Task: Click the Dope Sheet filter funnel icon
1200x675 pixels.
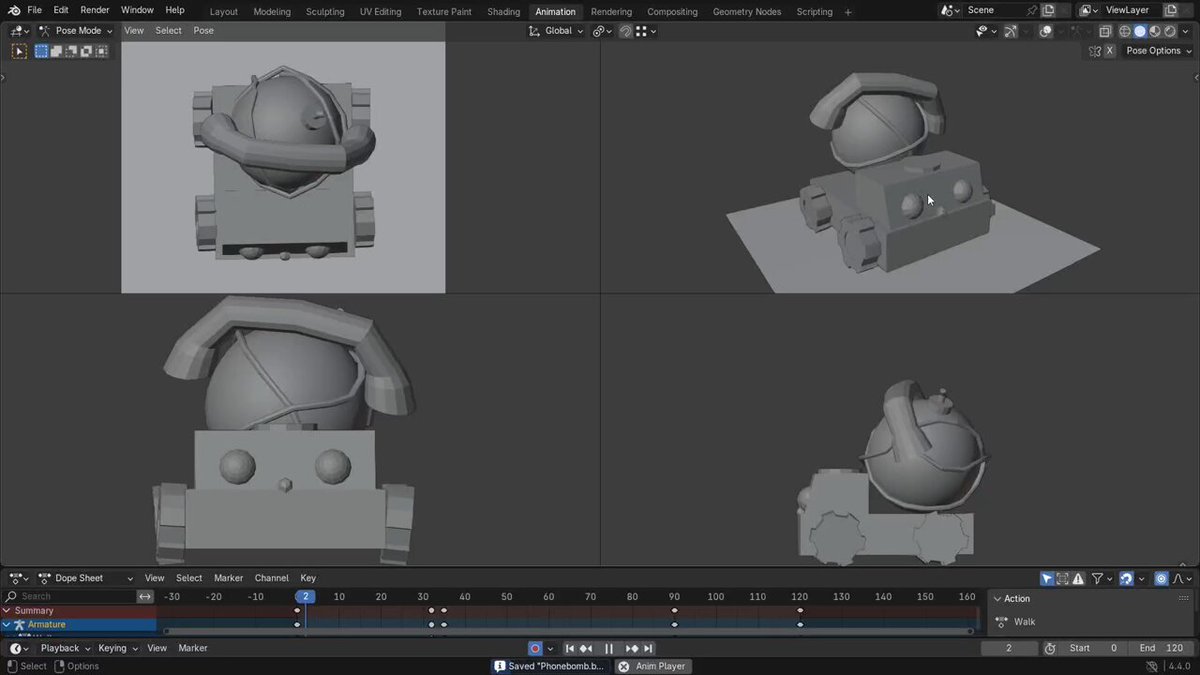Action: tap(1097, 578)
